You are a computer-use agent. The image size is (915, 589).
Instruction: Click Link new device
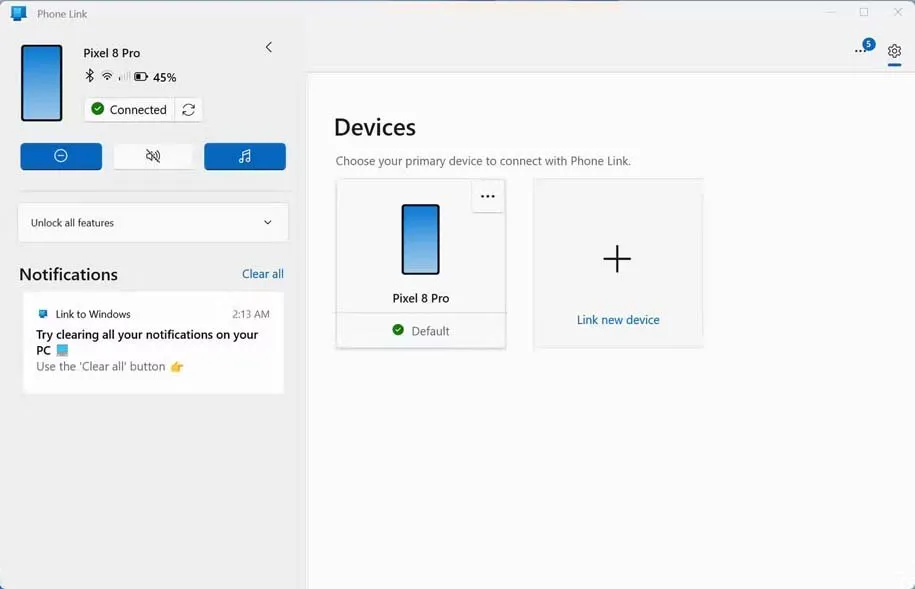pyautogui.click(x=617, y=320)
